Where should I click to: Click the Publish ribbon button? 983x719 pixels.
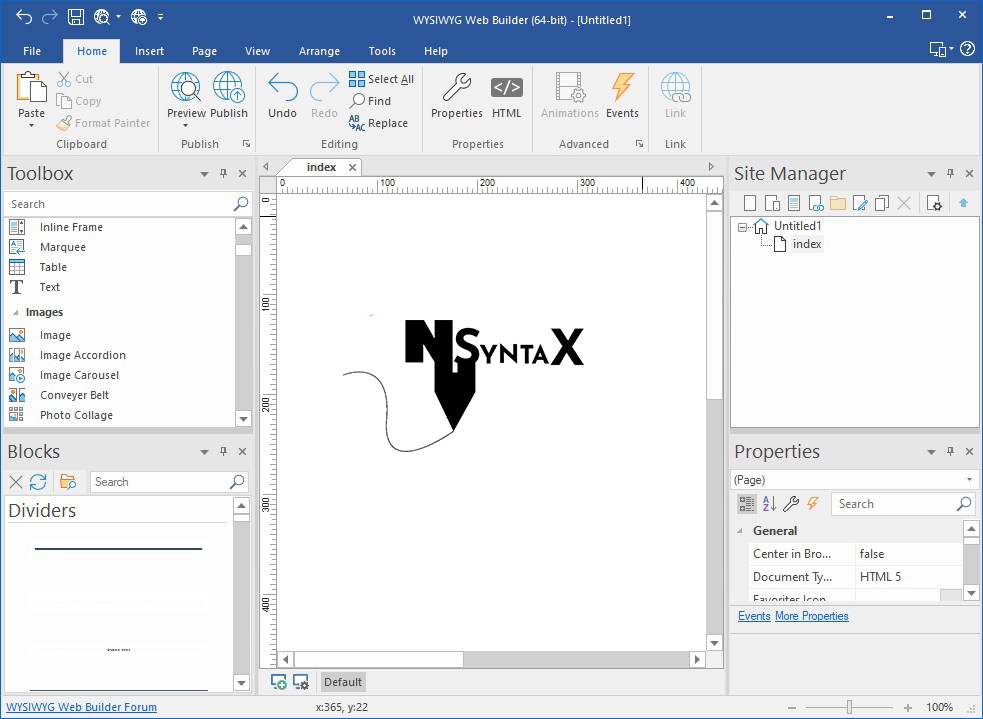(x=229, y=95)
